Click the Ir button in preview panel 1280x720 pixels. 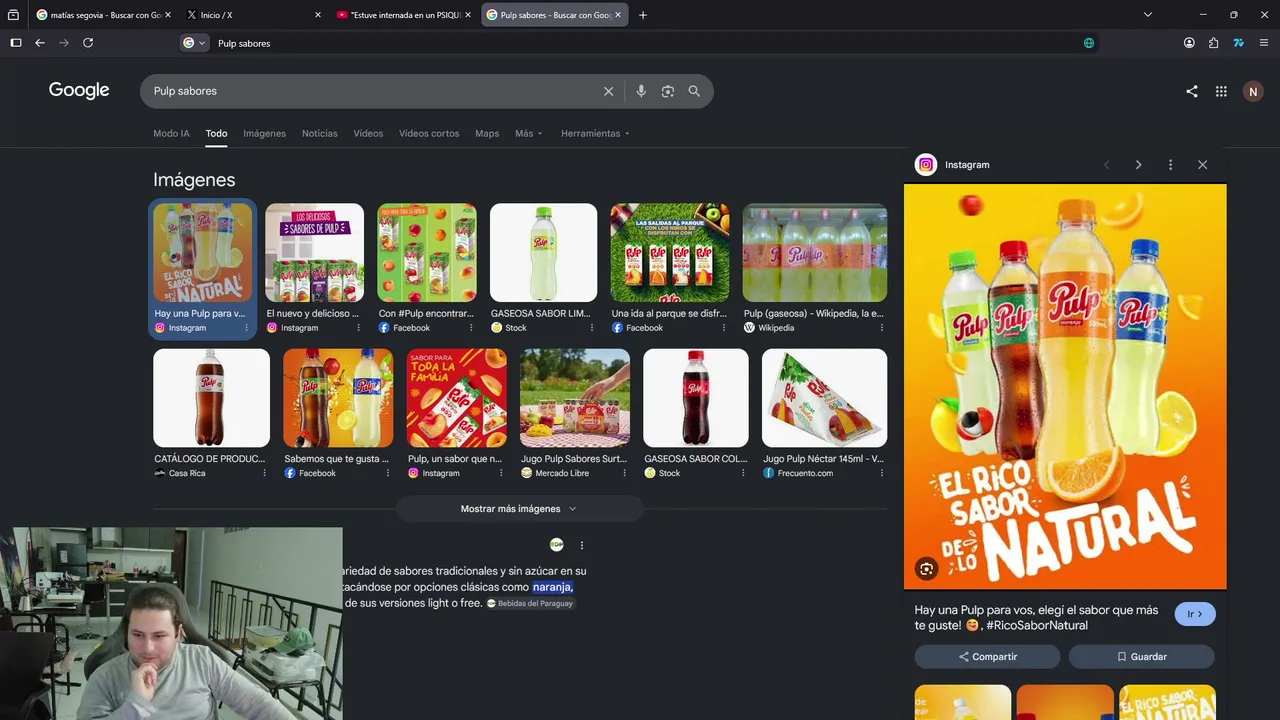click(x=1195, y=614)
